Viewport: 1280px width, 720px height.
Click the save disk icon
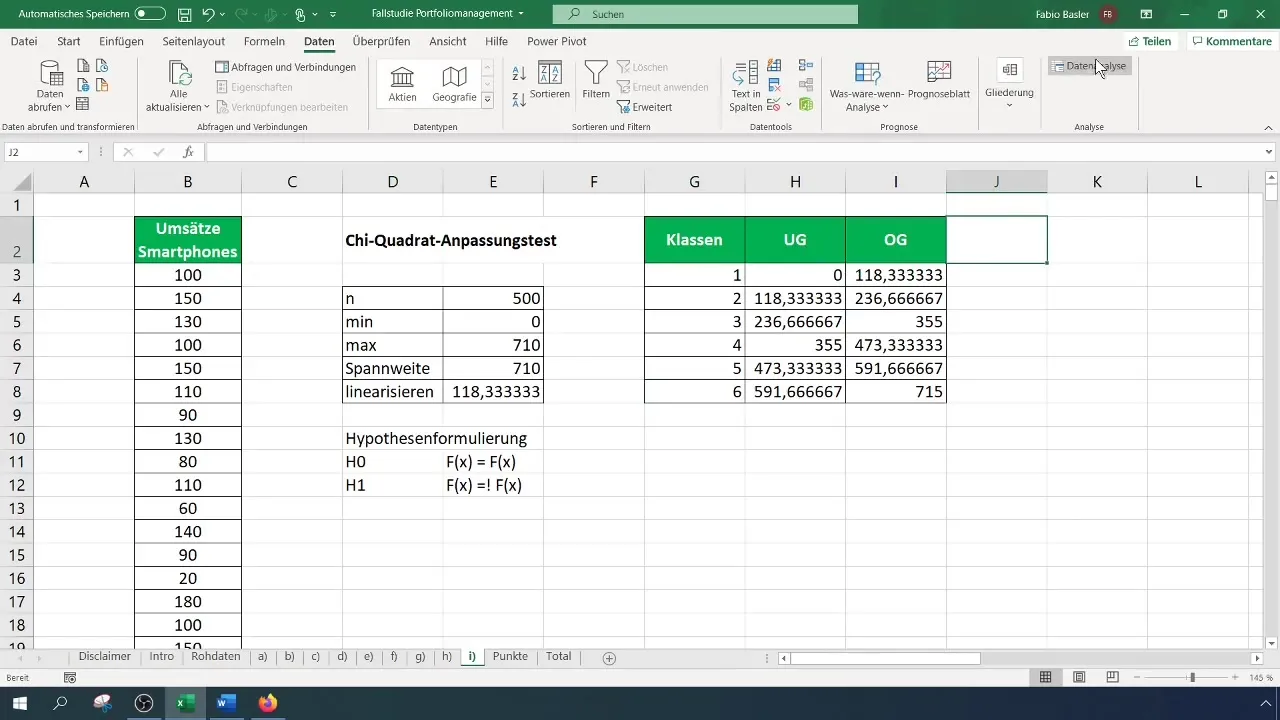coord(185,14)
